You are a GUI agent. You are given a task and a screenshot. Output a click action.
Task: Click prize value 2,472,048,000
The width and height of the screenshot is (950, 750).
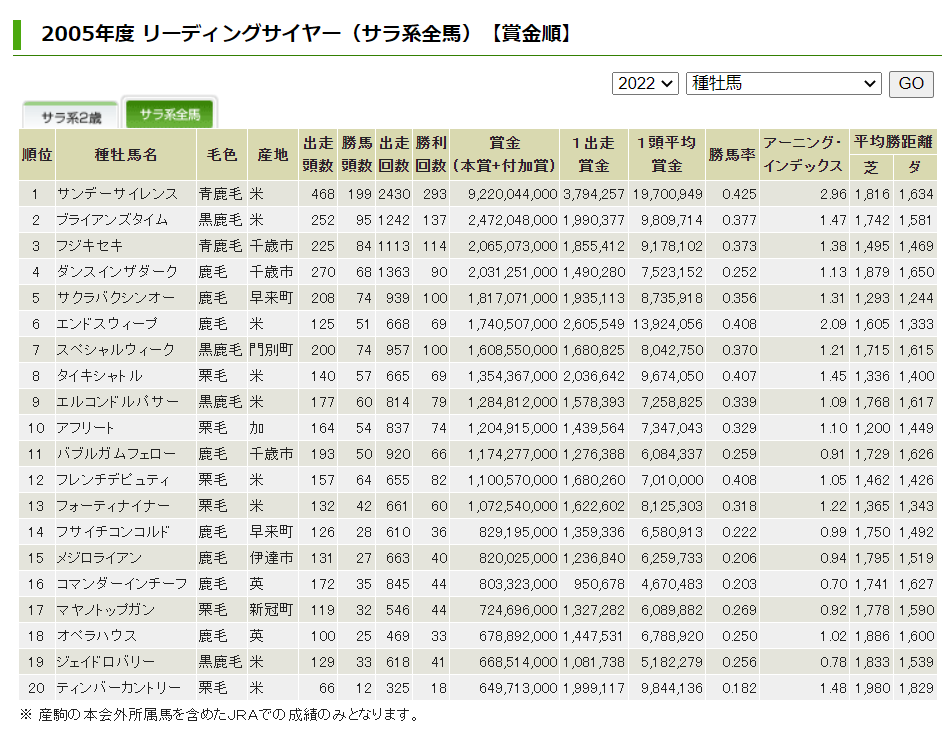pyautogui.click(x=512, y=220)
